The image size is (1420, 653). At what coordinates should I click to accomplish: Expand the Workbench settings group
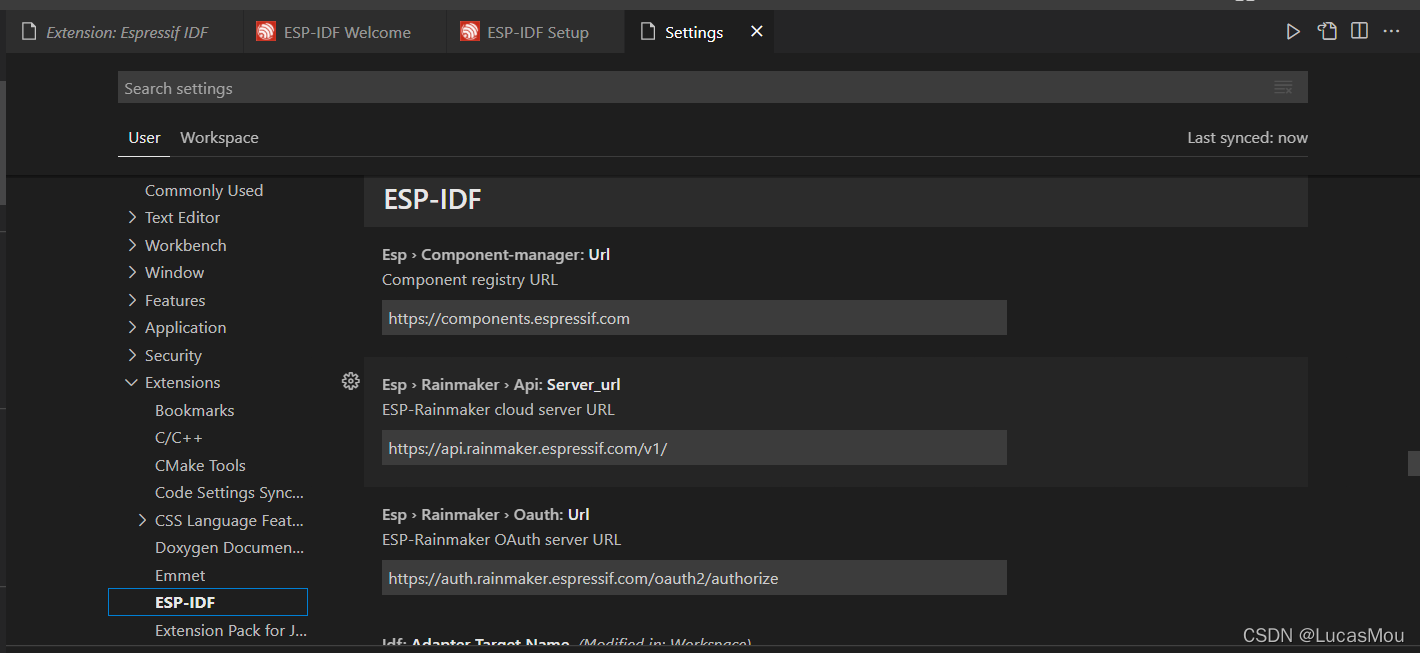tap(132, 245)
